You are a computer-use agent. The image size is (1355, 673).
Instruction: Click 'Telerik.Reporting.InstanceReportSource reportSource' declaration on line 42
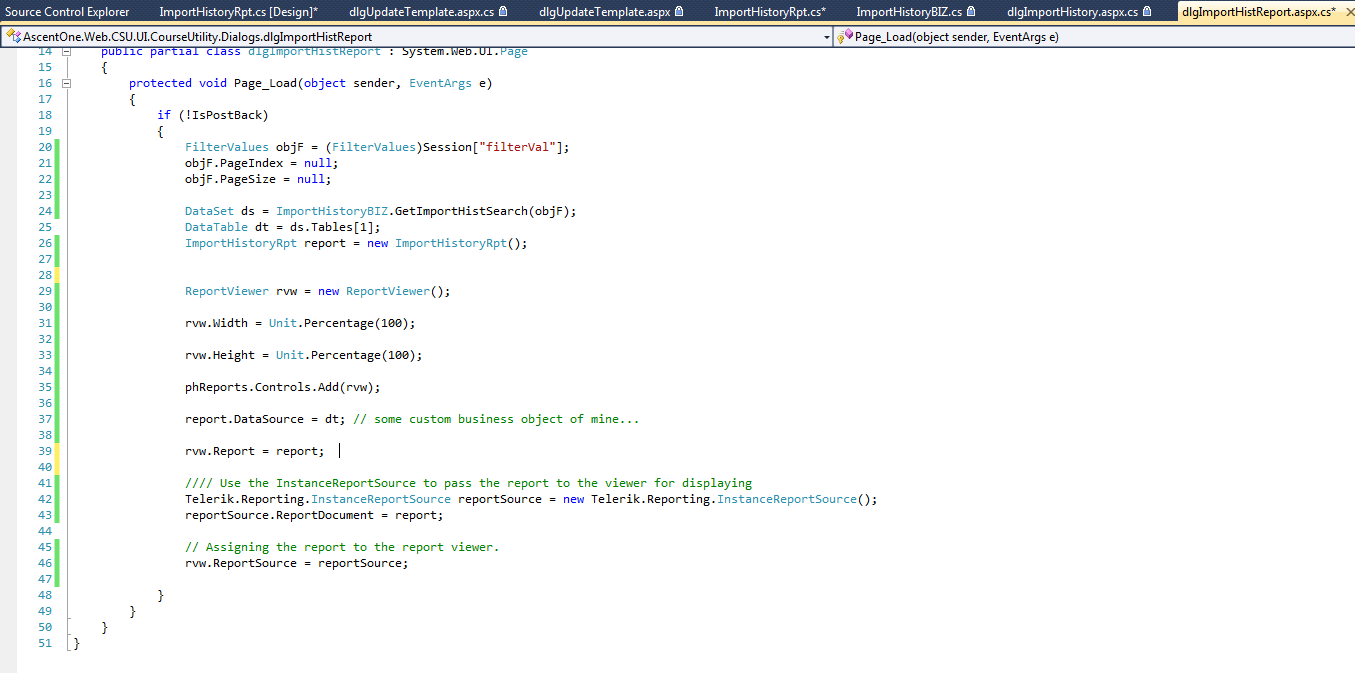click(x=363, y=499)
